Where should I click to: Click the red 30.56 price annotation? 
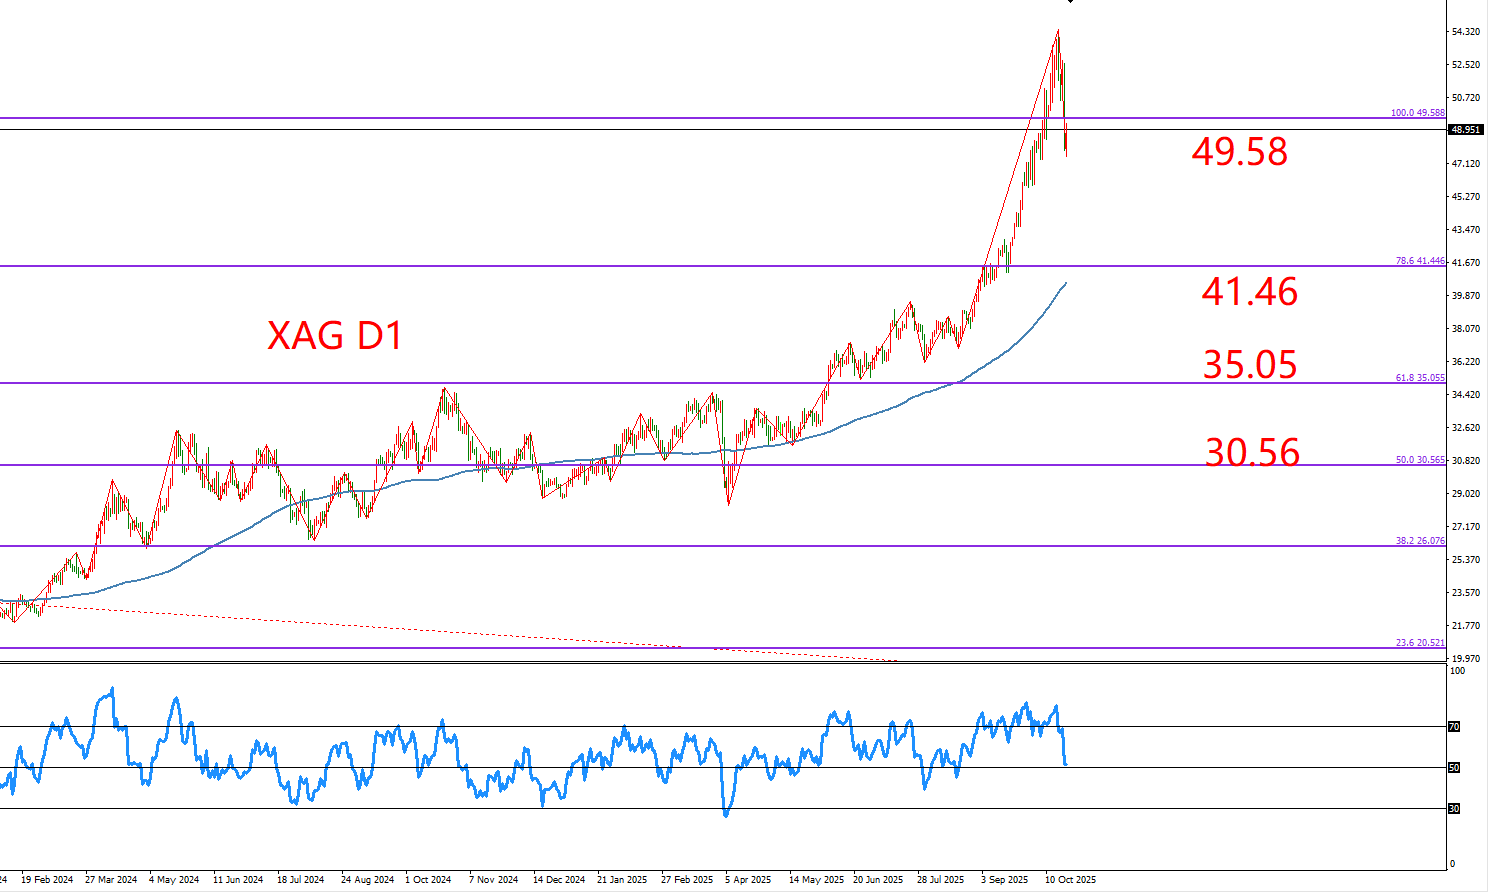[1252, 453]
